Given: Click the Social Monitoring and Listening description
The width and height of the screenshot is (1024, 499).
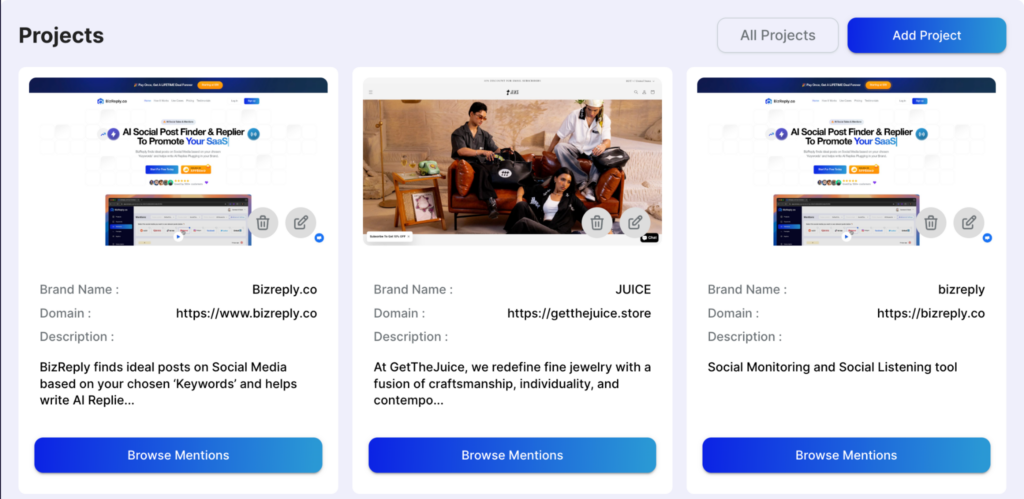Looking at the screenshot, I should [832, 367].
